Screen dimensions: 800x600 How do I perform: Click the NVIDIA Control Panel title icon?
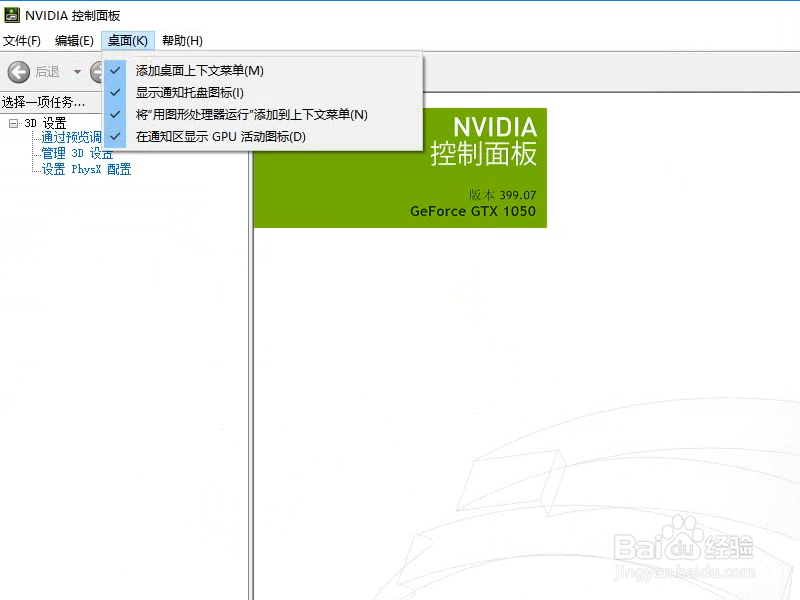coord(11,15)
